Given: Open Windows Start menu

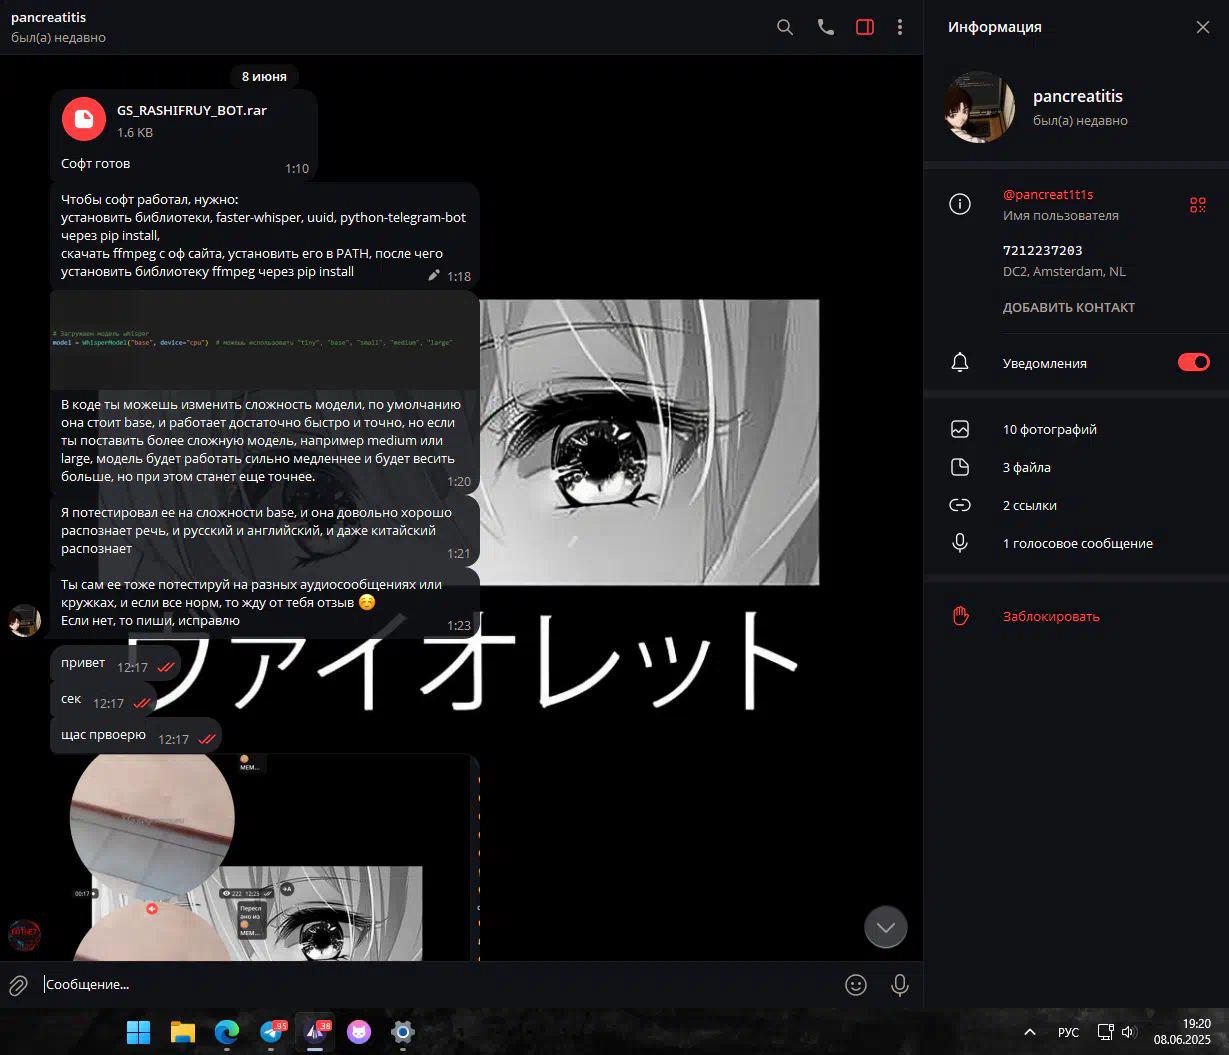Looking at the screenshot, I should (138, 1032).
